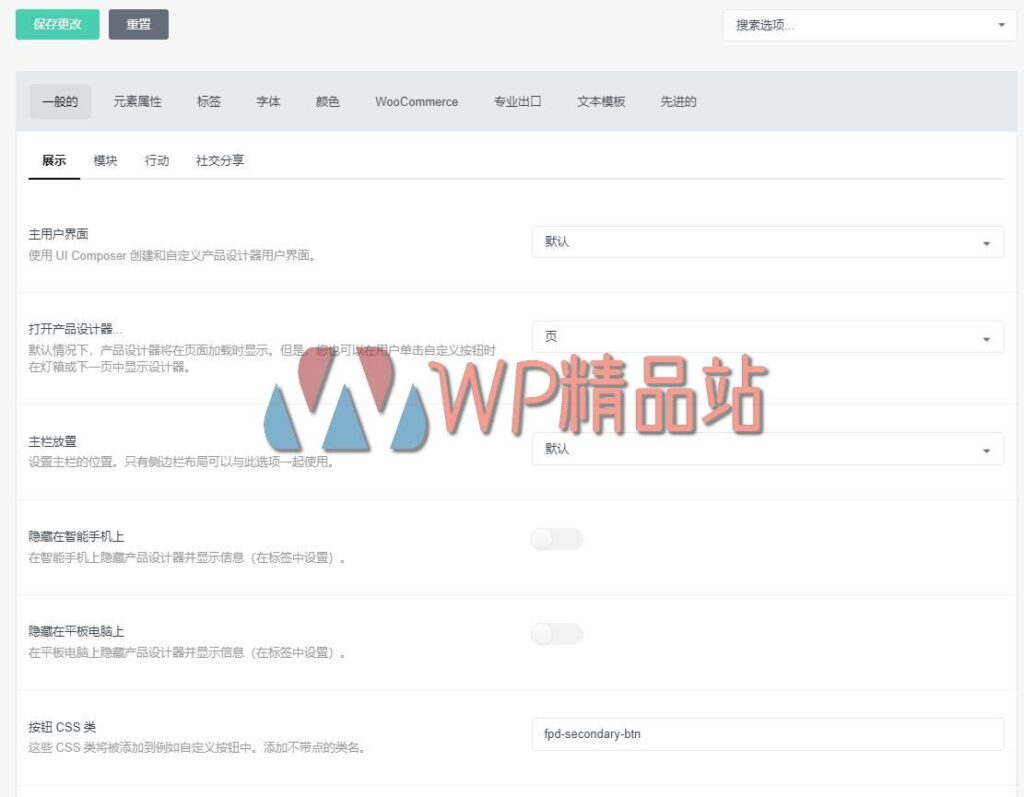Open the 先进的 advanced tab
Viewport: 1024px width, 797px height.
tap(678, 101)
